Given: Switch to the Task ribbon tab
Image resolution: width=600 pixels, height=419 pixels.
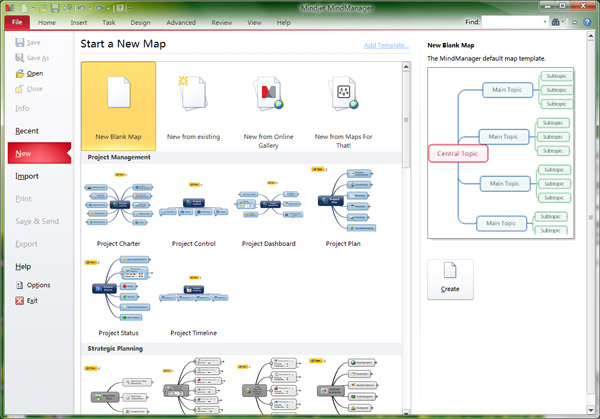Looking at the screenshot, I should (109, 23).
